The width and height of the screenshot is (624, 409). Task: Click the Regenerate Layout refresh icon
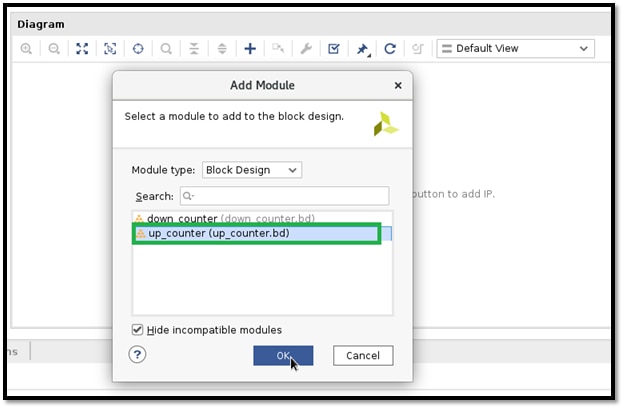click(390, 49)
